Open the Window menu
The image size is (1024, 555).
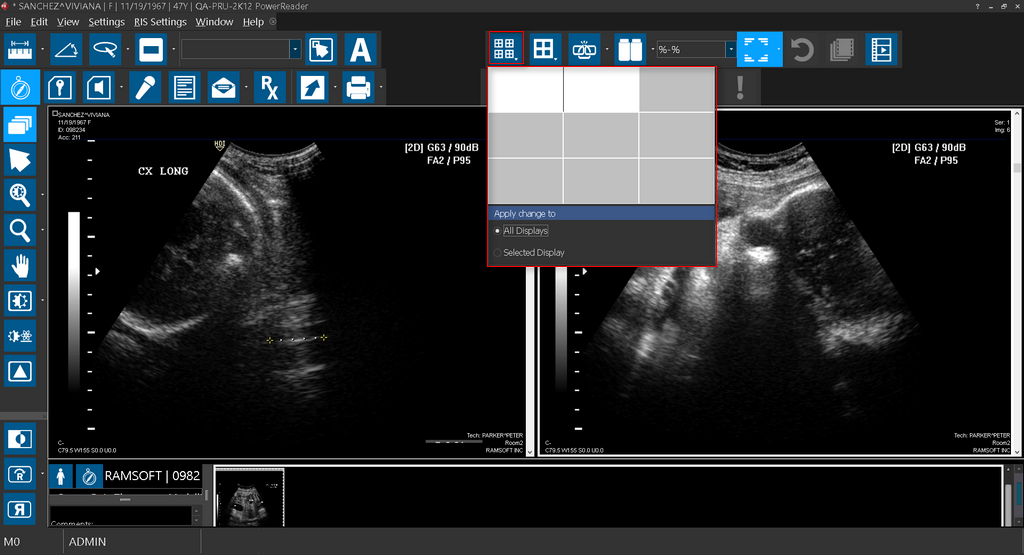pos(214,21)
